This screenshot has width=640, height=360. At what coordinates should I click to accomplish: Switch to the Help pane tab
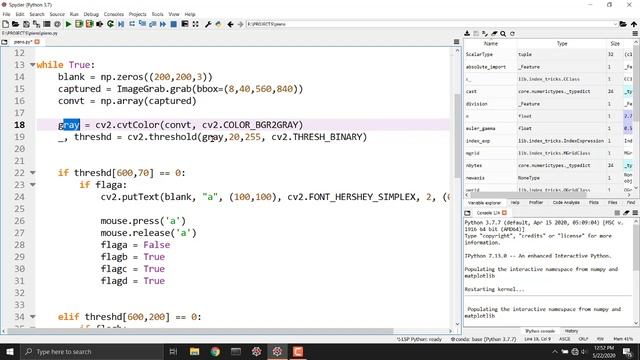[x=515, y=202]
